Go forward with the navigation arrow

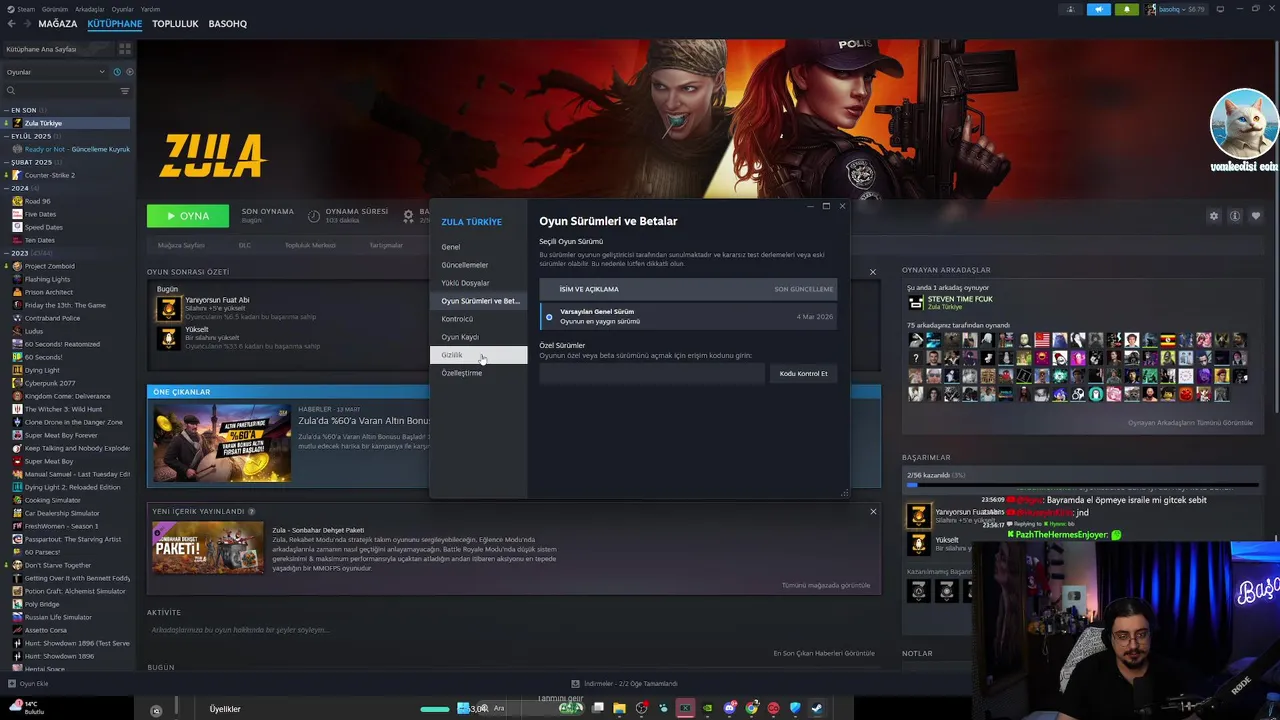27,24
